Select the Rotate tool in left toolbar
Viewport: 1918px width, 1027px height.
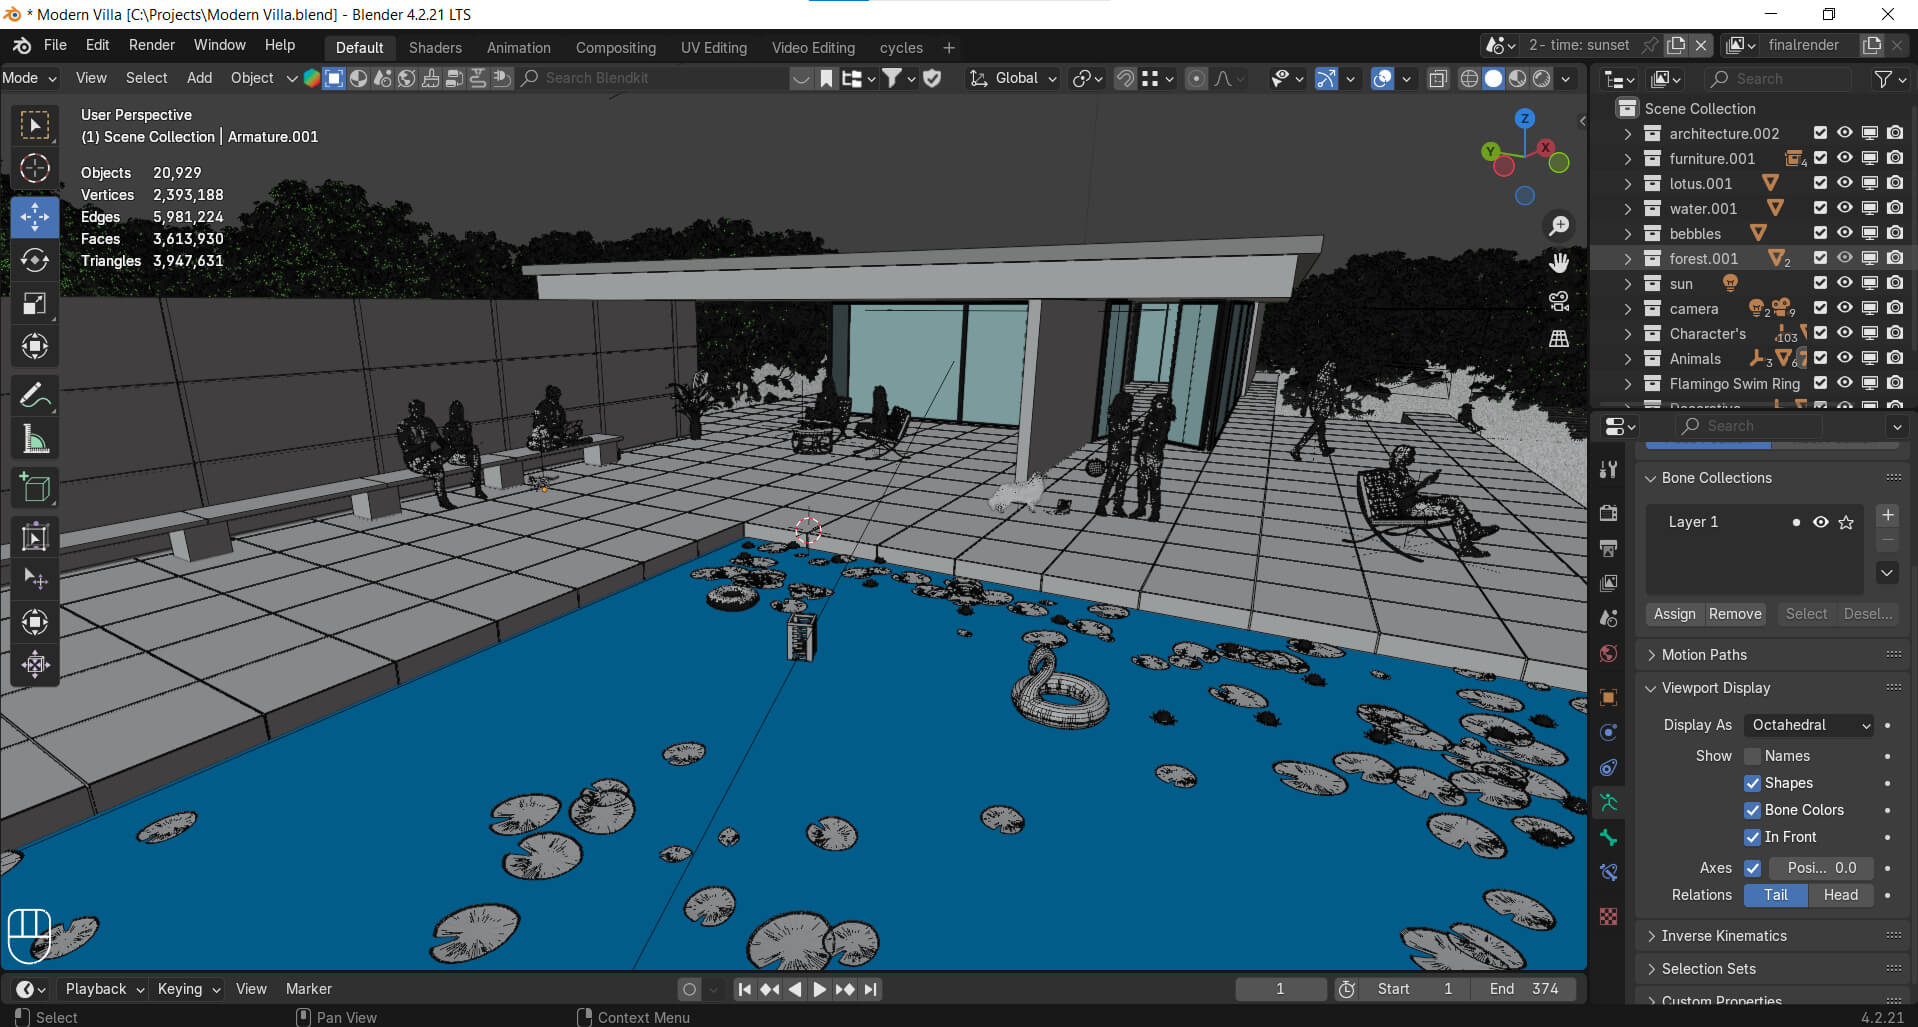click(35, 260)
